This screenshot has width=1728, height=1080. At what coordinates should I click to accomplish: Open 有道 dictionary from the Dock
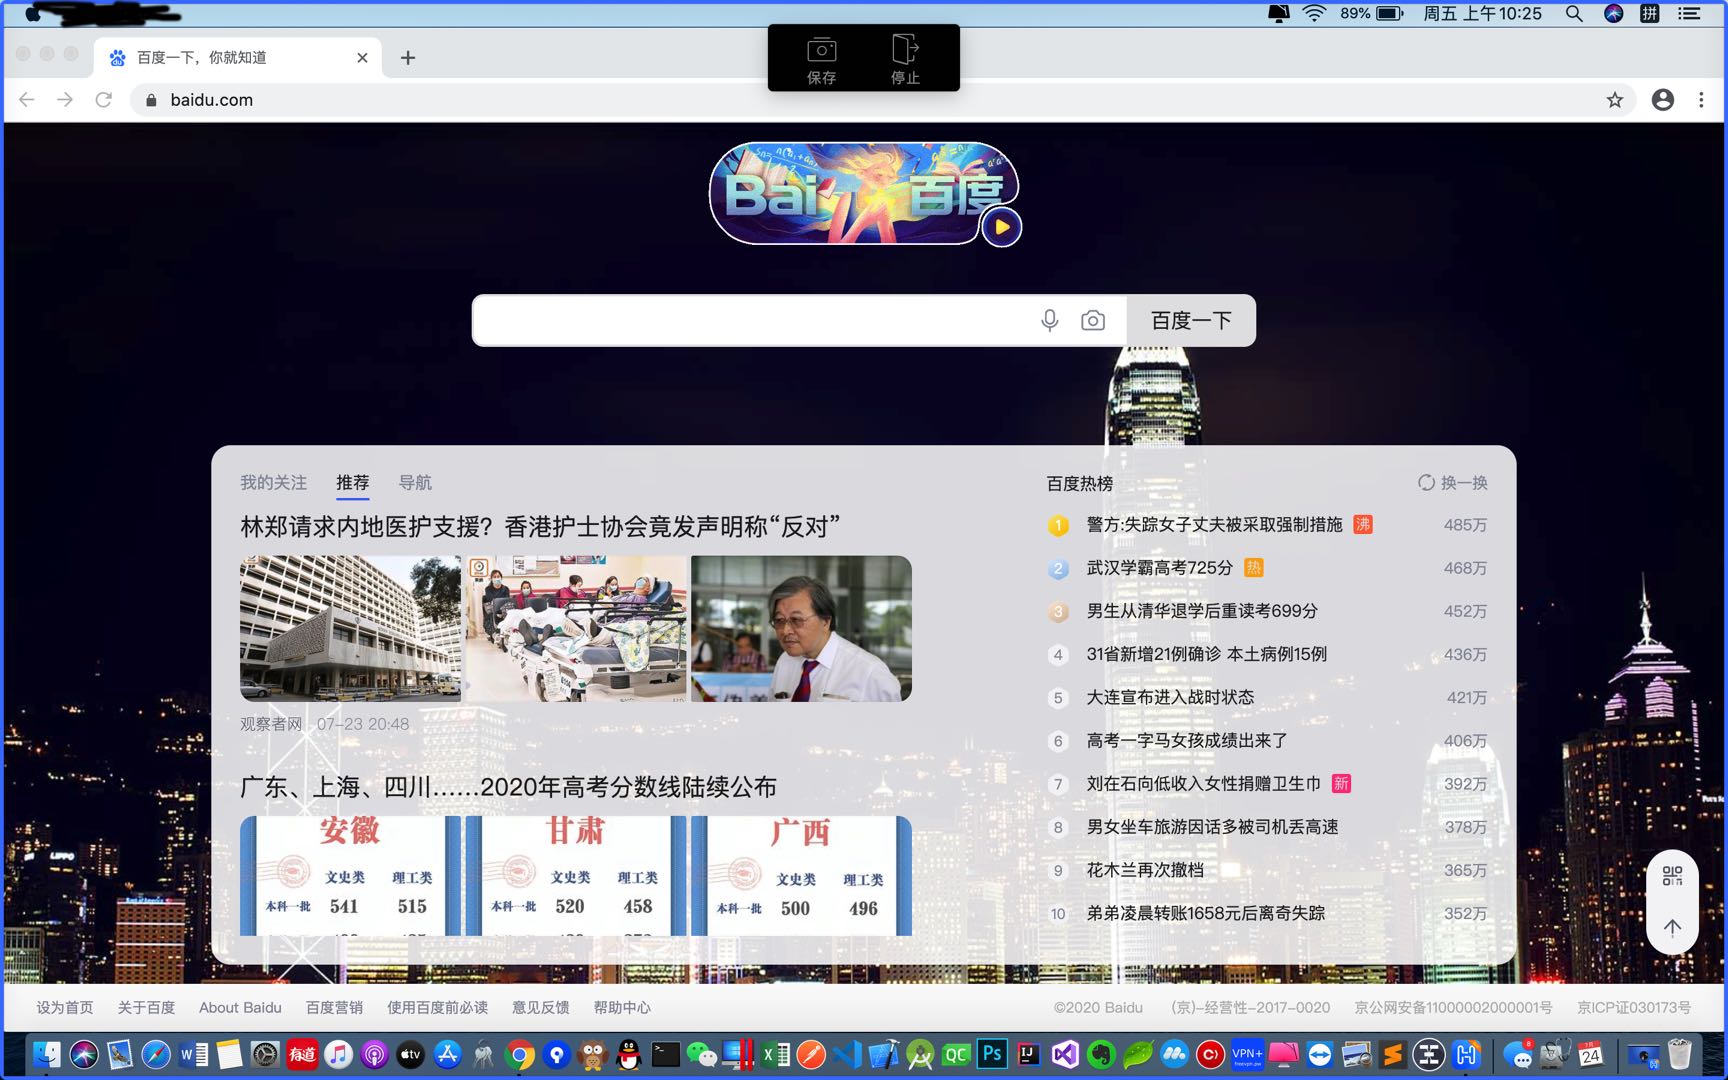pyautogui.click(x=301, y=1054)
